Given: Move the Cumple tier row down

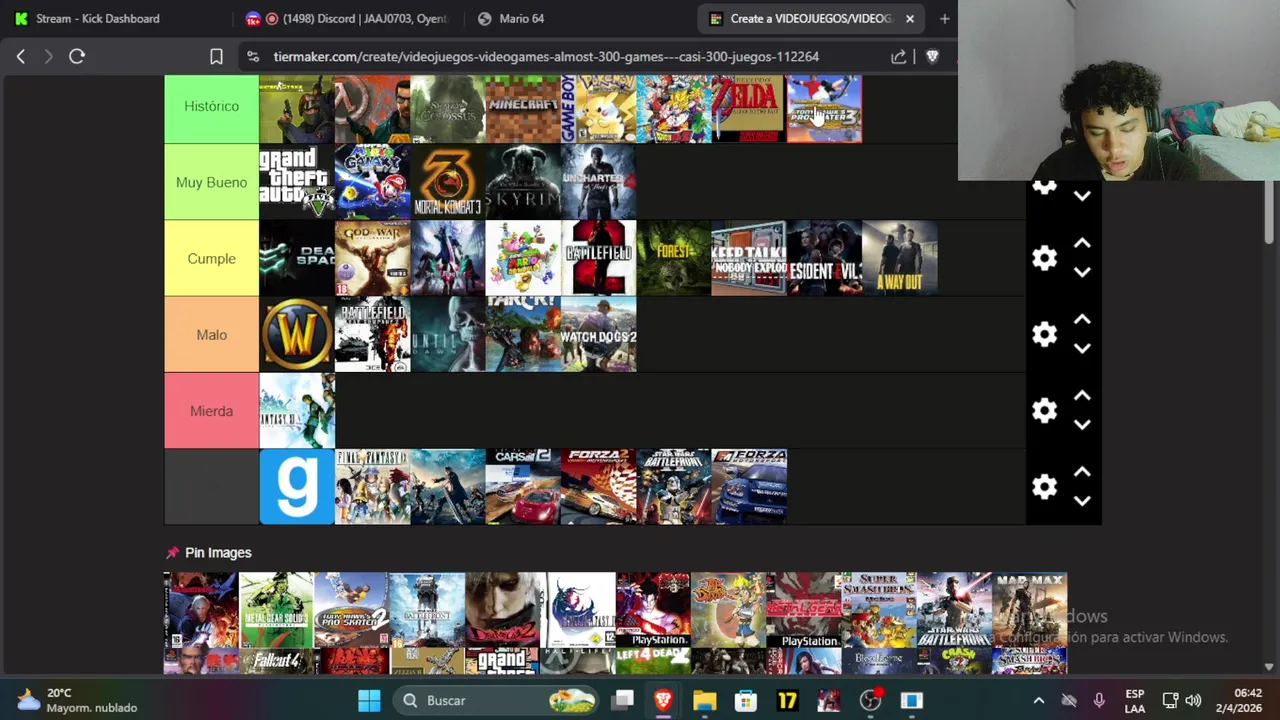Looking at the screenshot, I should (1082, 272).
